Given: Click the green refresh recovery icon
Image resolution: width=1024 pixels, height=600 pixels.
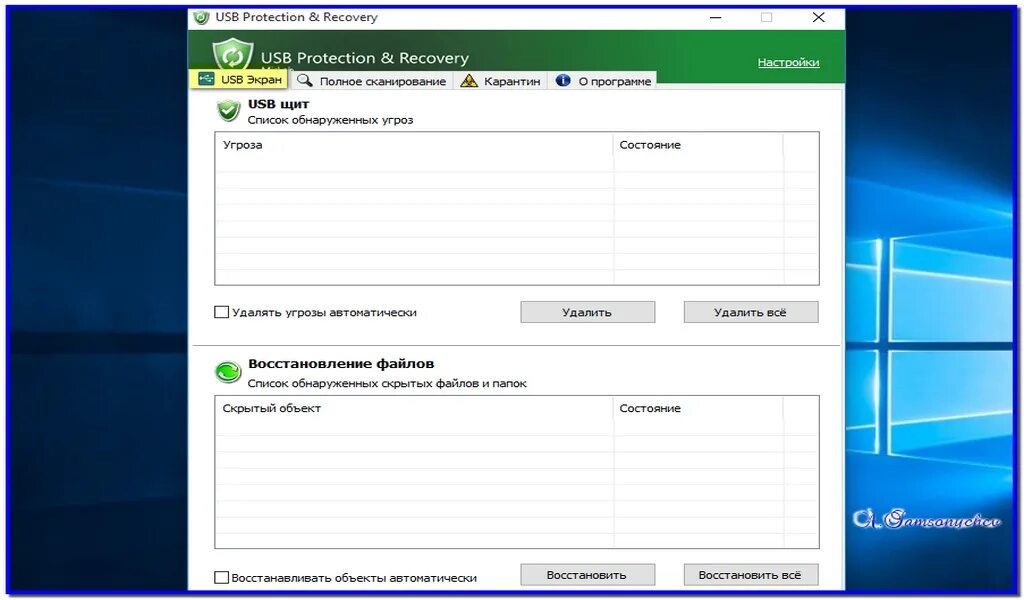Looking at the screenshot, I should (x=228, y=372).
